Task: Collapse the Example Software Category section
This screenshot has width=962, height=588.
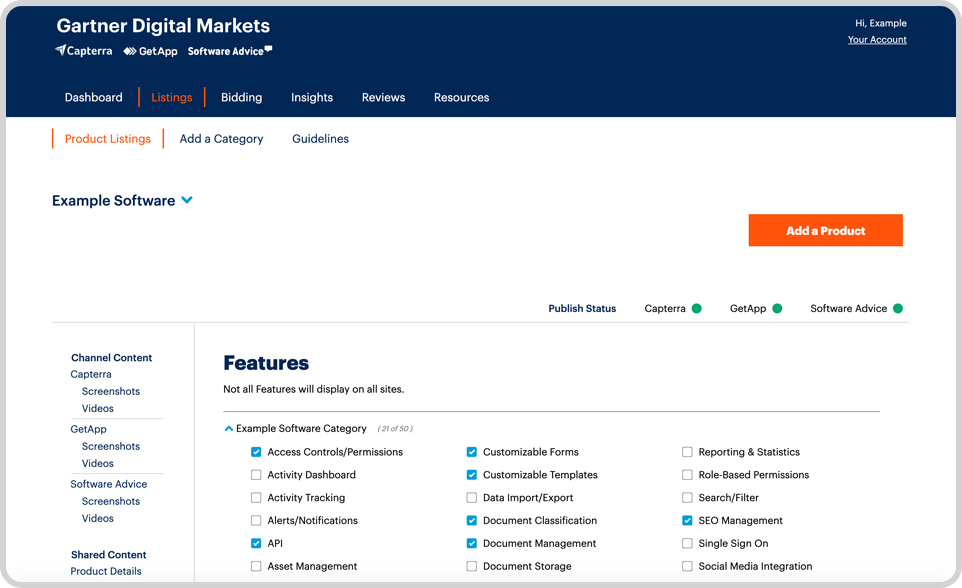Action: point(228,428)
